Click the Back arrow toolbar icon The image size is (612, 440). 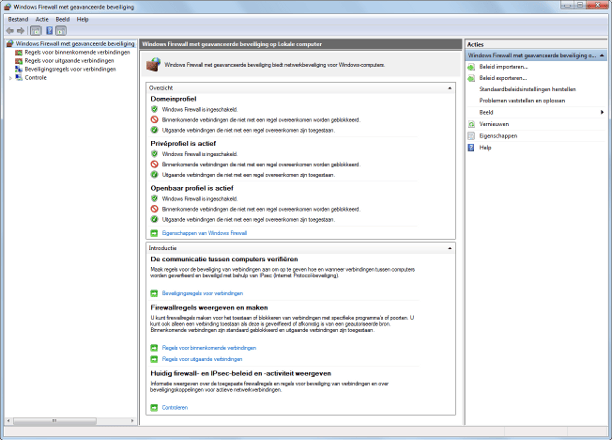[x=10, y=30]
